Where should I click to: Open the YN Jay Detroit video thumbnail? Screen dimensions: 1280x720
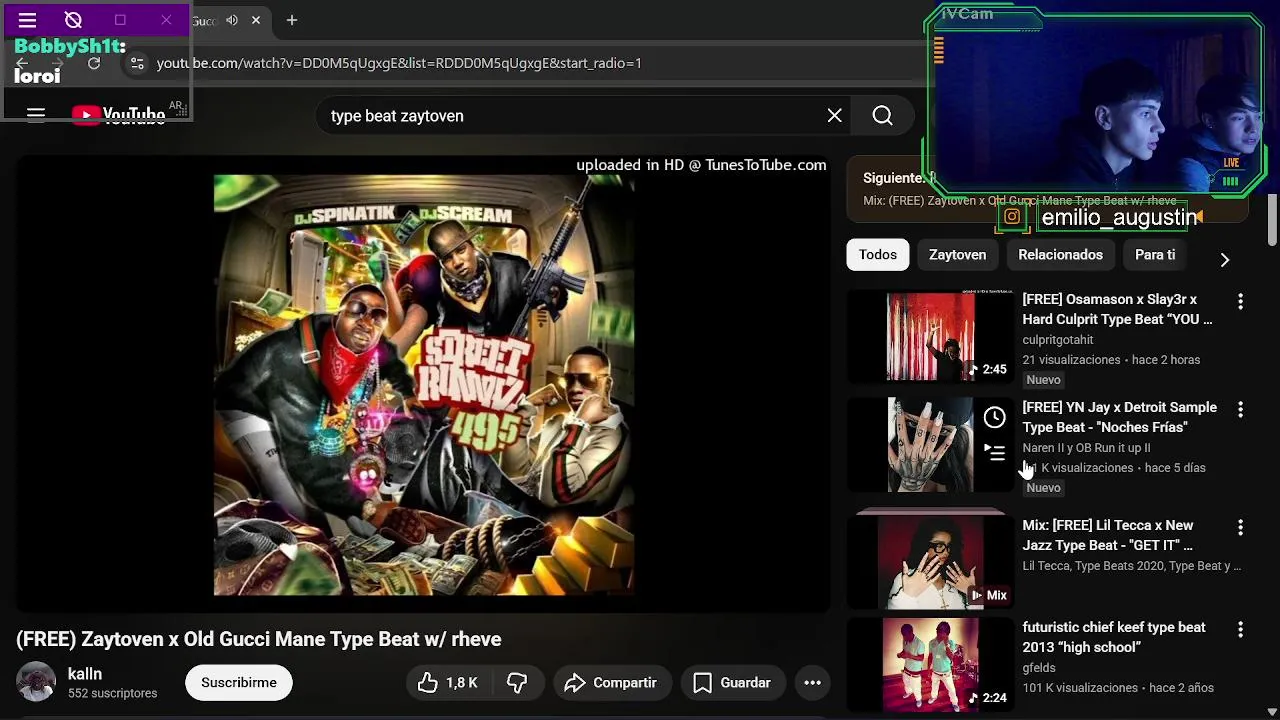(x=930, y=445)
